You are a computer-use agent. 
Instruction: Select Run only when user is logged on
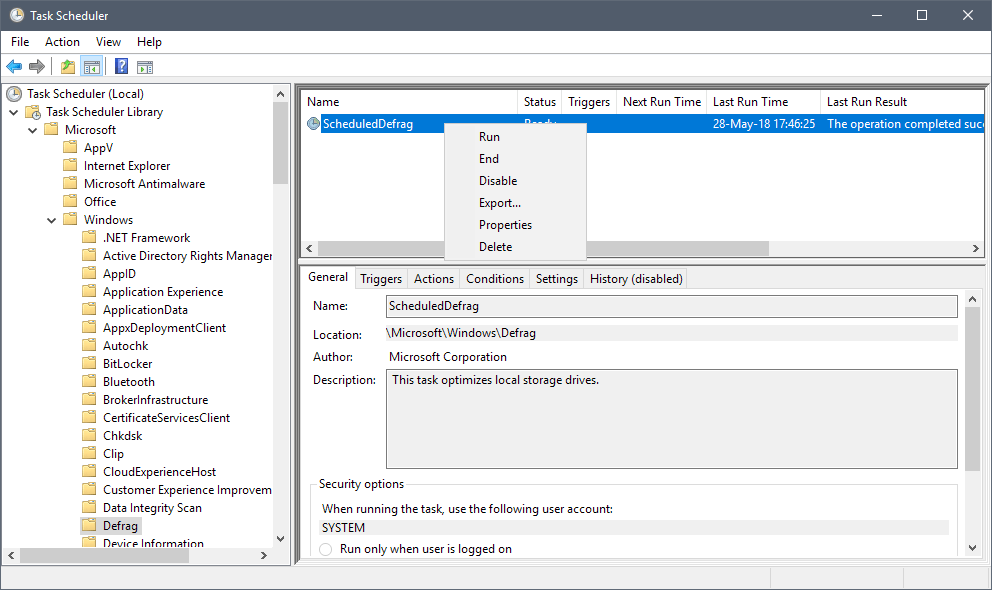click(x=326, y=549)
